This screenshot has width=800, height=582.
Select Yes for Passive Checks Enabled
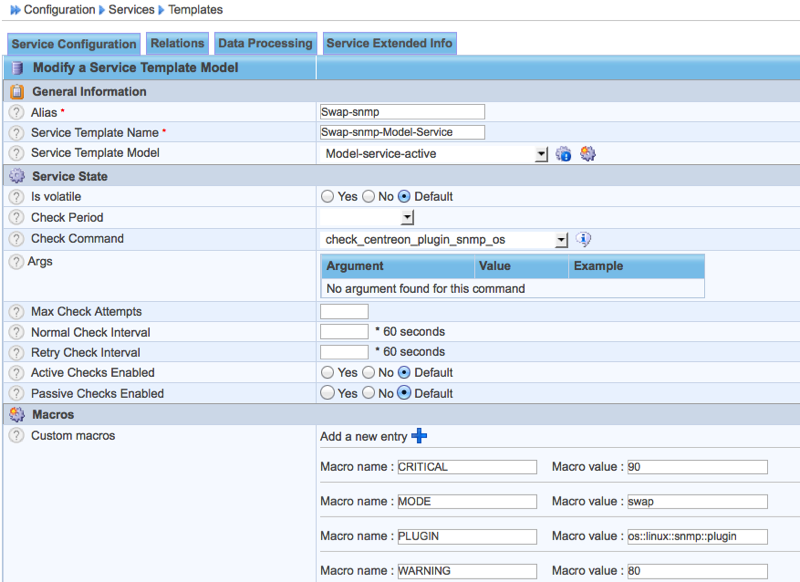pos(327,394)
